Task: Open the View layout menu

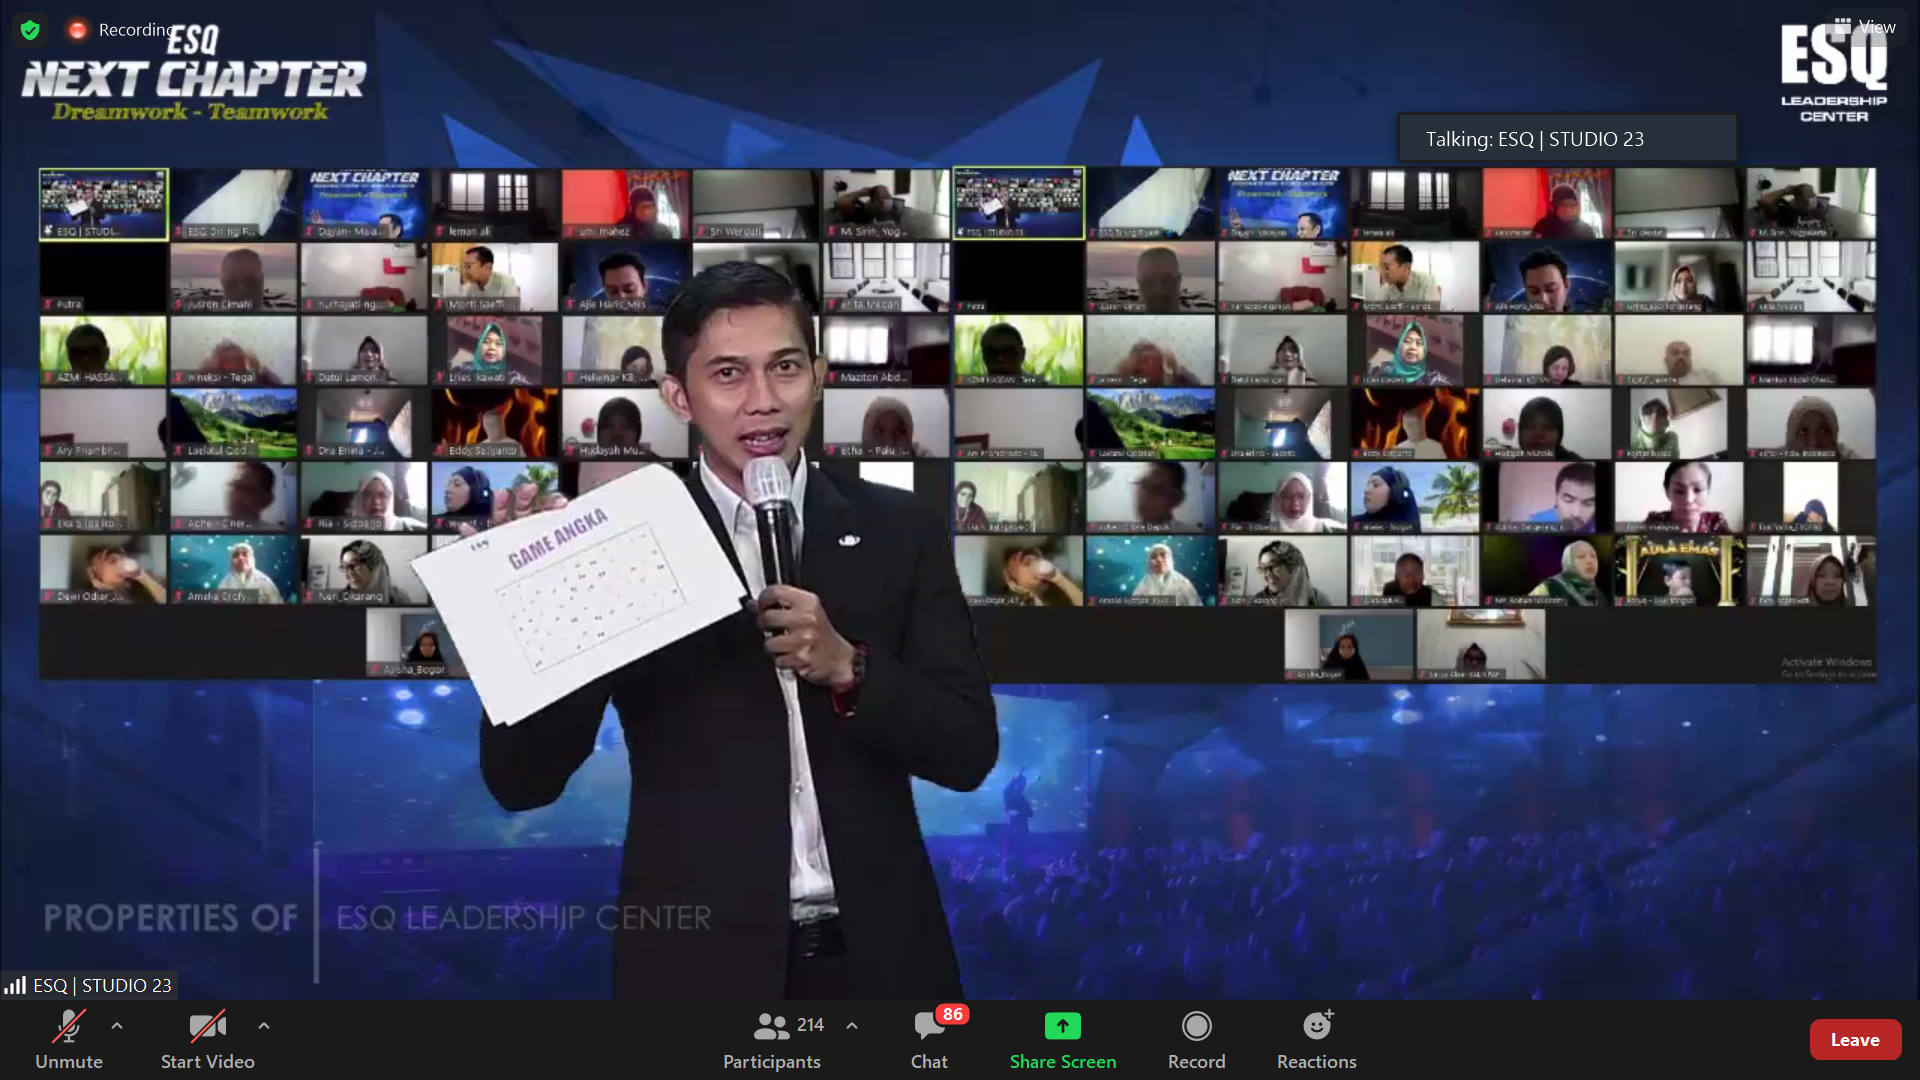Action: (1865, 27)
